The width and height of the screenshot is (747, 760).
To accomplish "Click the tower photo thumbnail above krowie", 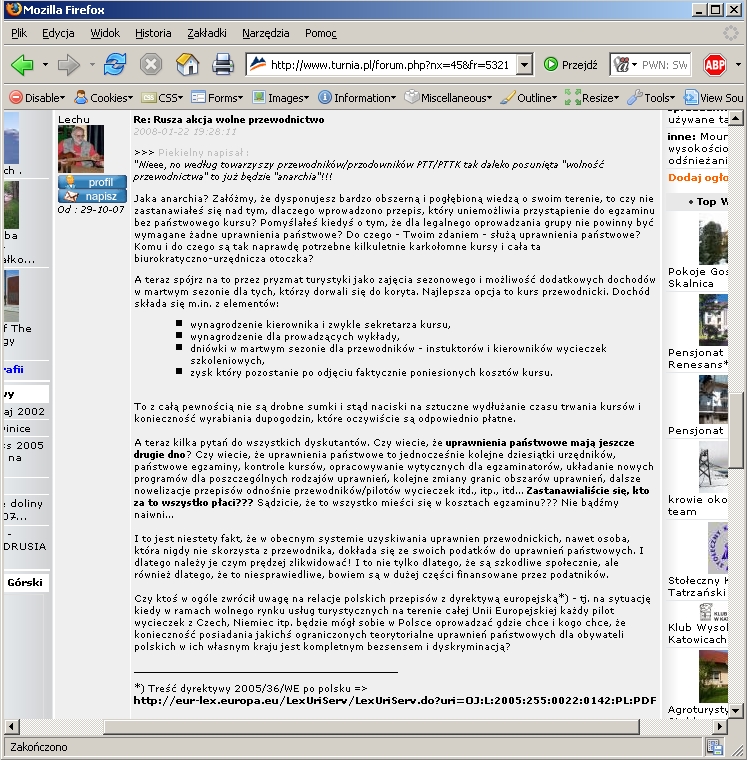I will (713, 468).
